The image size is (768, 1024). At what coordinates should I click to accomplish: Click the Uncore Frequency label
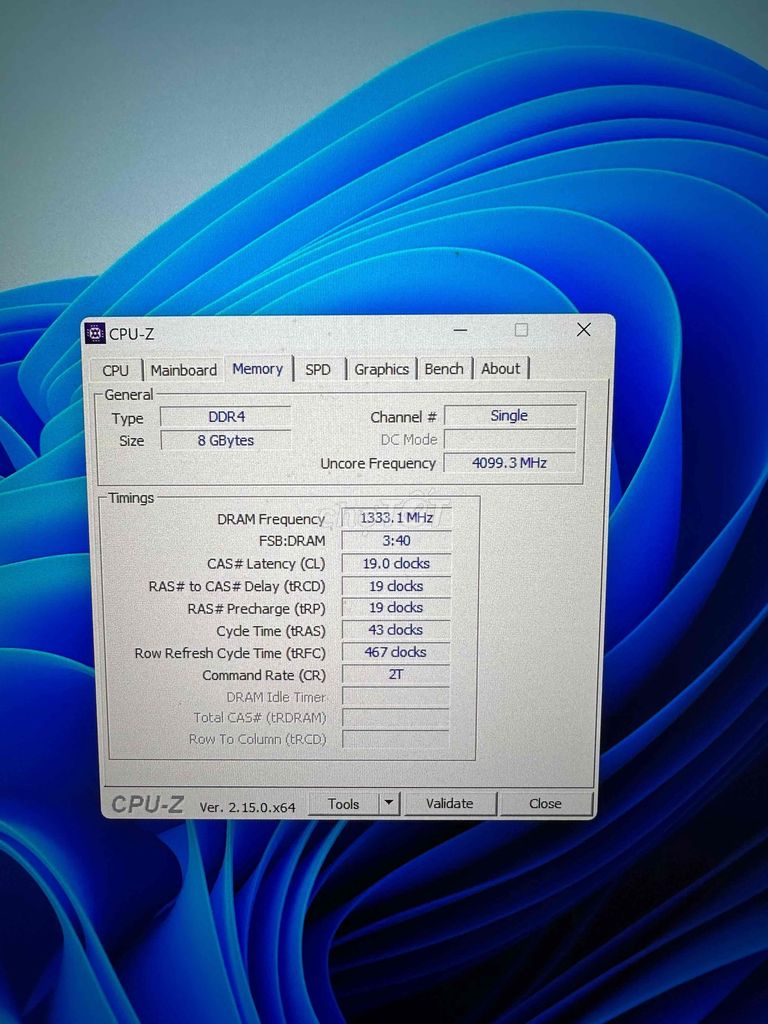point(378,463)
